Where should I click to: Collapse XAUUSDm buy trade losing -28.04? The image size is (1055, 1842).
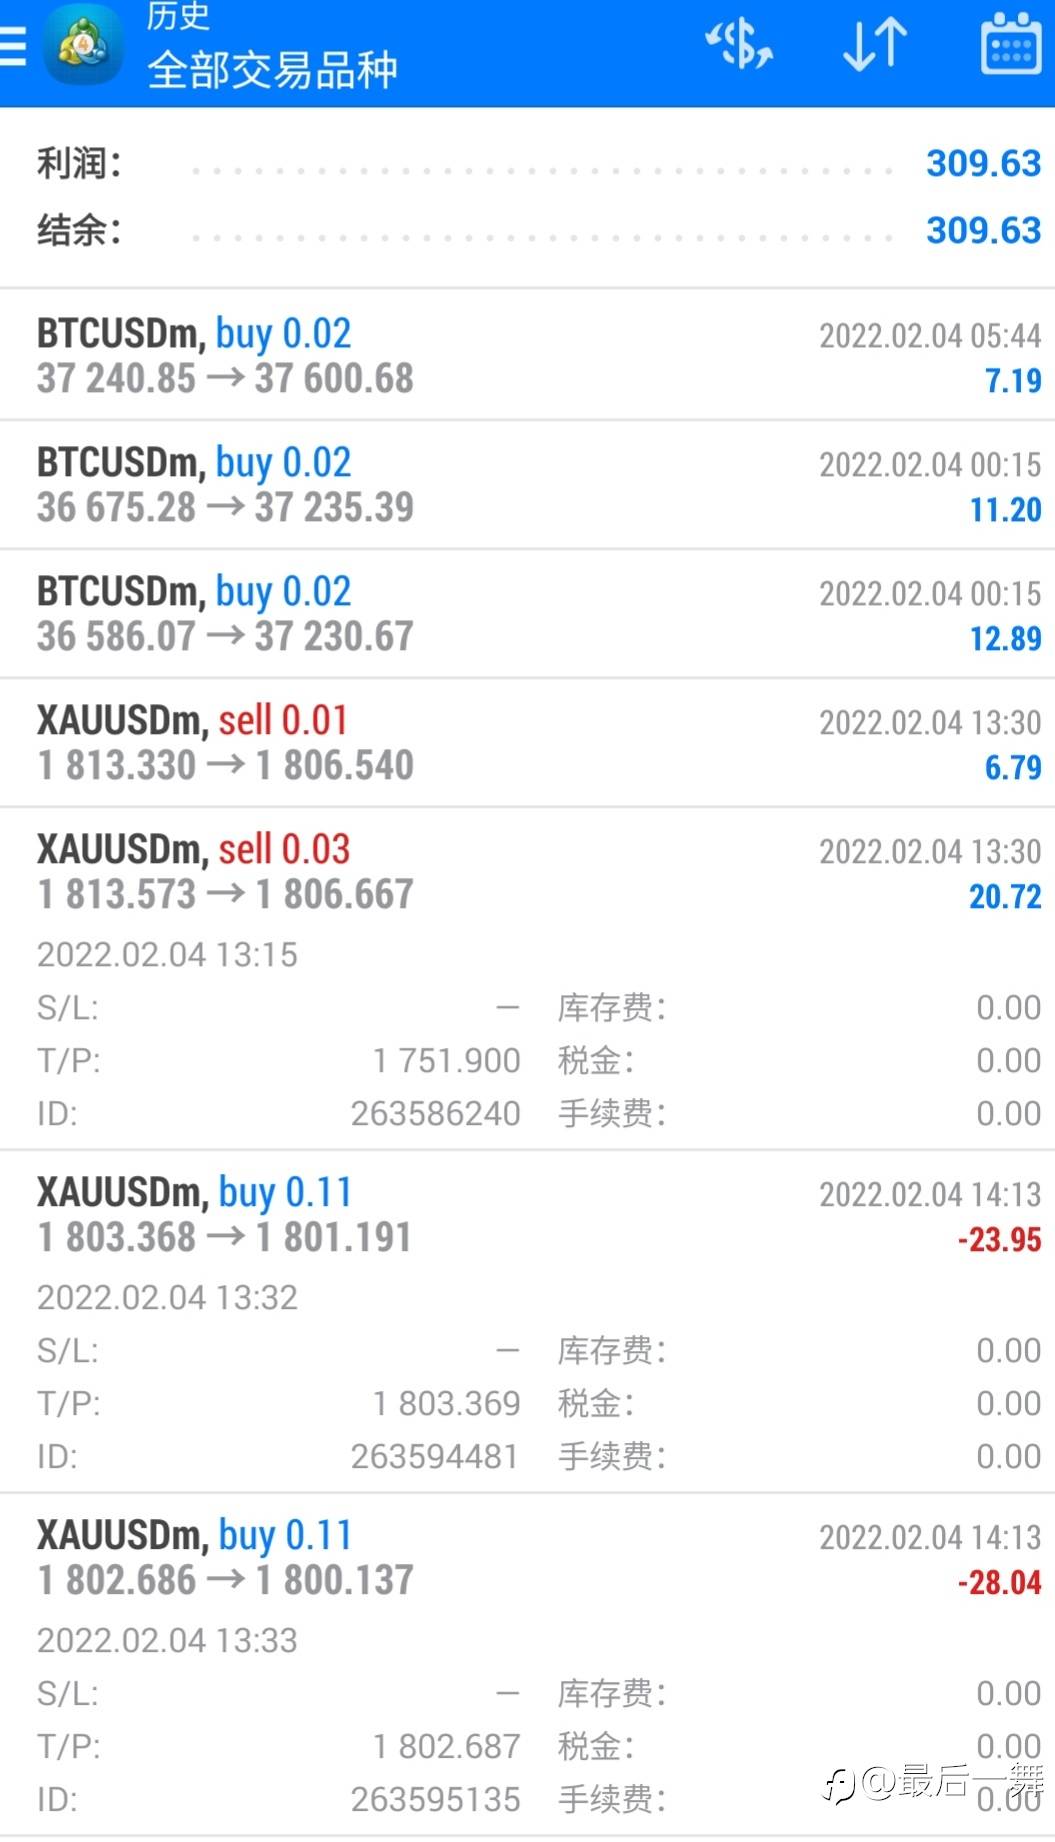click(527, 1558)
